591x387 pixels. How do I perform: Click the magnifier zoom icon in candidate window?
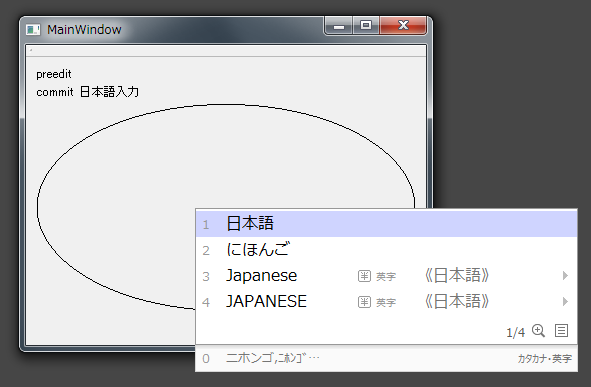(538, 331)
